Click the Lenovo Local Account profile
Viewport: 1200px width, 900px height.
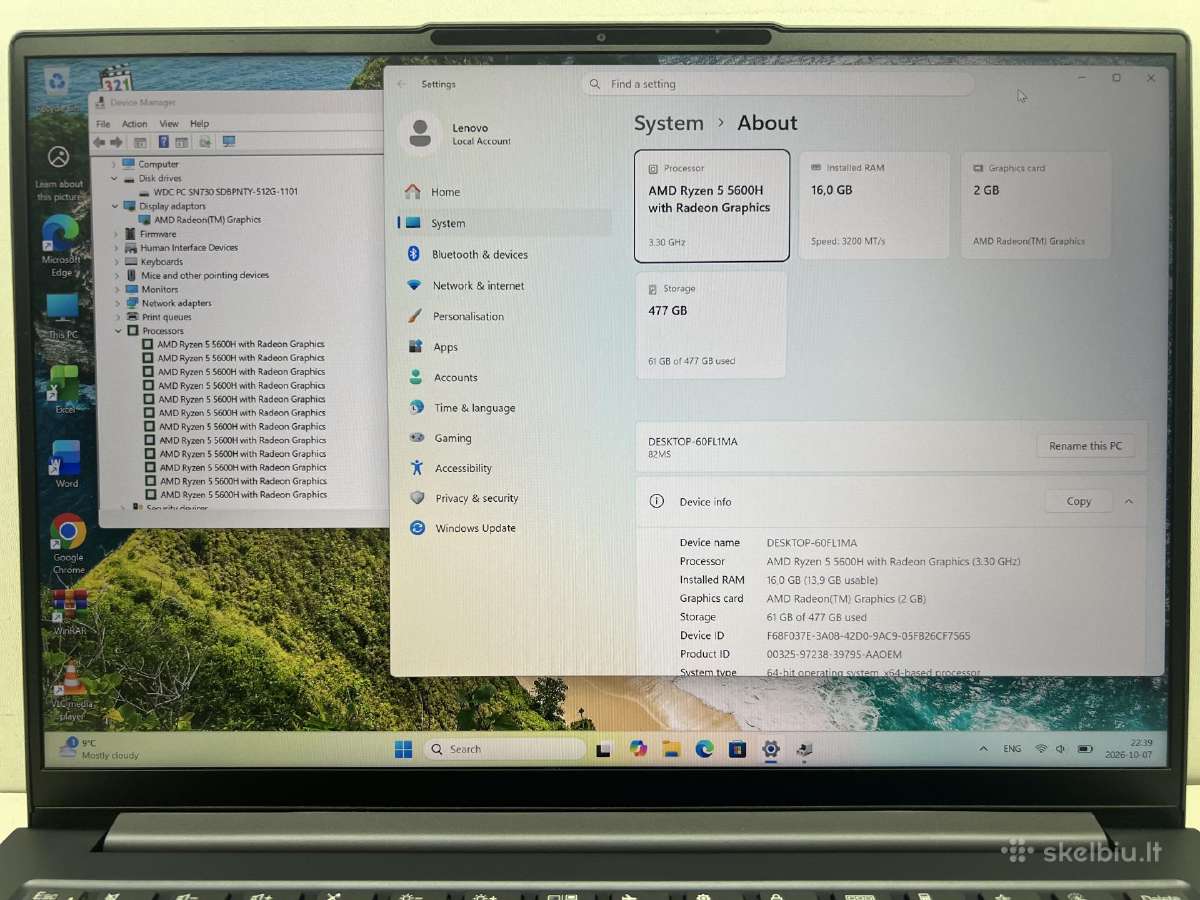[x=456, y=133]
